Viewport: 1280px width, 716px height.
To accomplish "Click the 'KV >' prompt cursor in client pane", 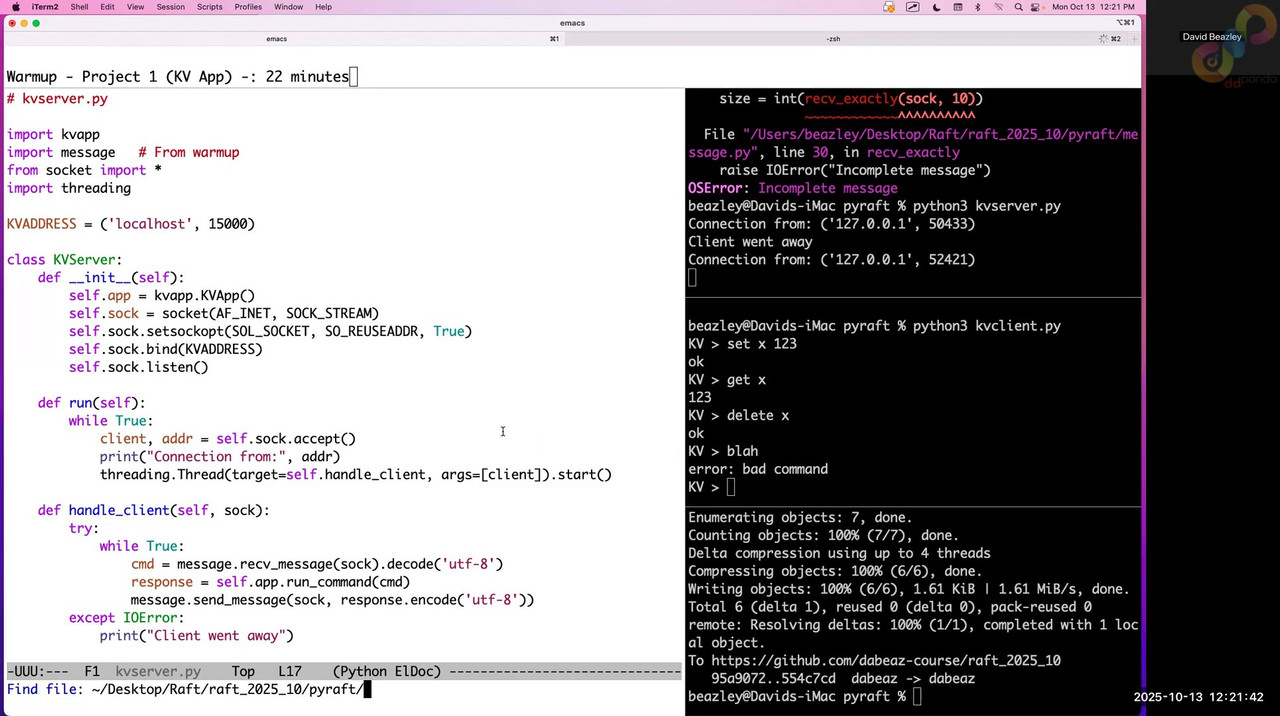I will click(731, 487).
